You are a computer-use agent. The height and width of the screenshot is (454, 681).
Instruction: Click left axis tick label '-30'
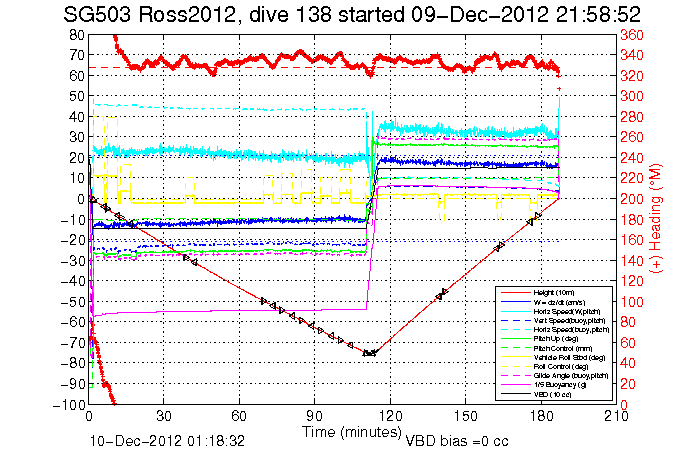click(72, 261)
